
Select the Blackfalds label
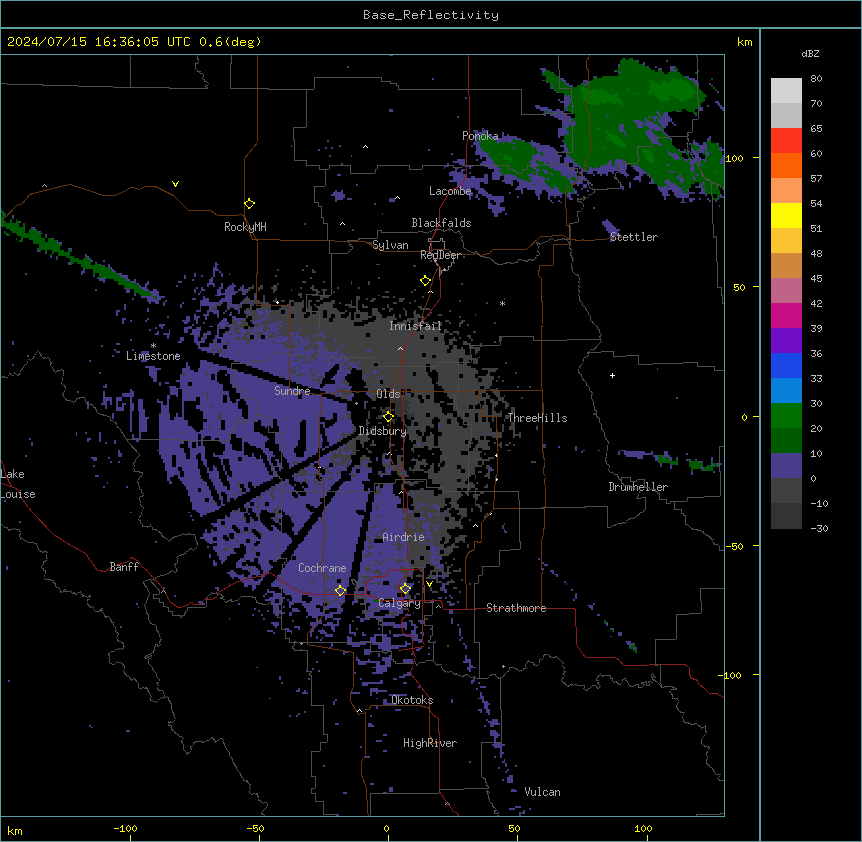click(441, 223)
